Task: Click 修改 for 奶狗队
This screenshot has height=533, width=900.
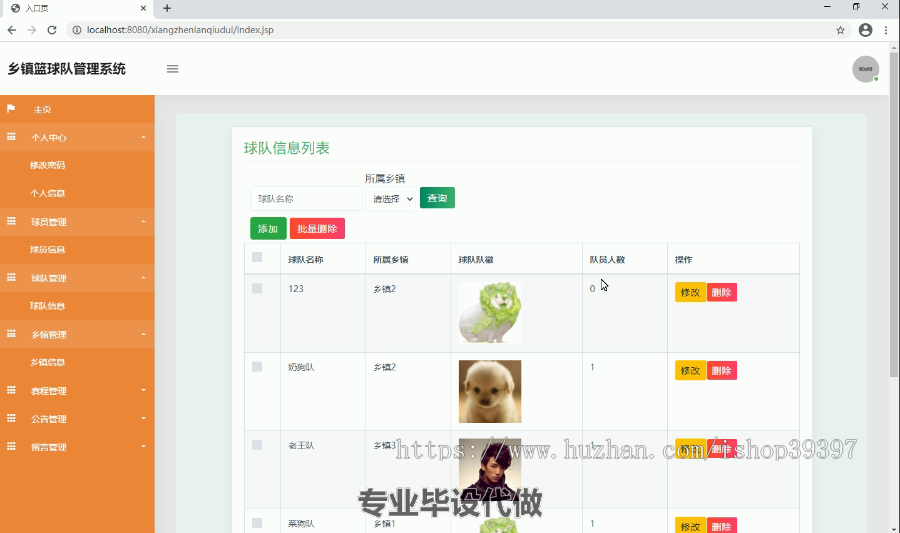Action: [690, 371]
